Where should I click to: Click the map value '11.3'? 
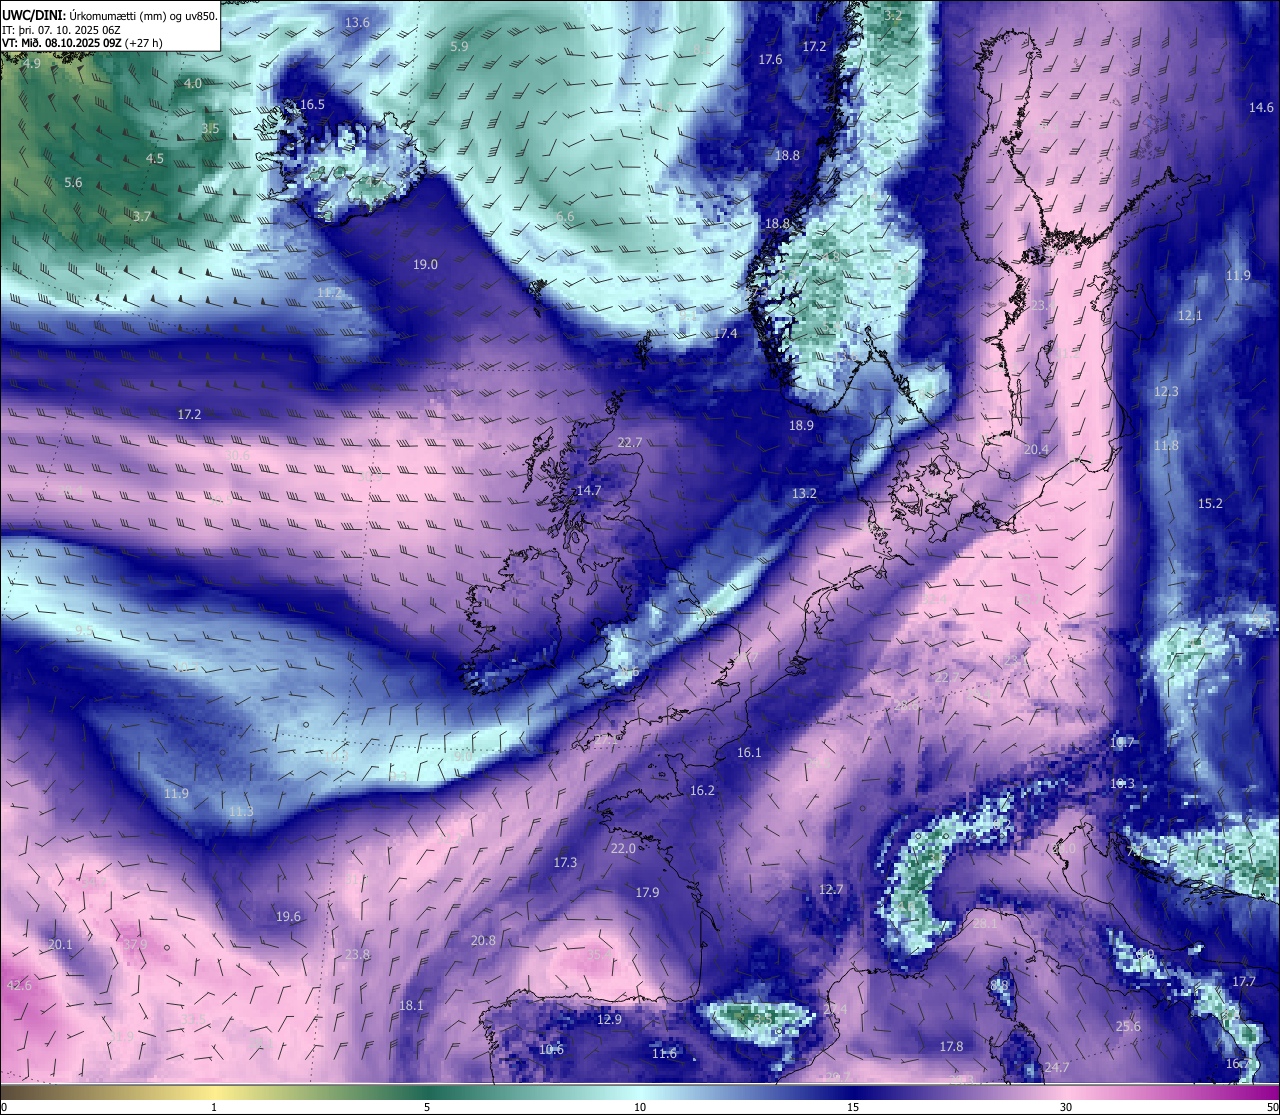point(241,811)
